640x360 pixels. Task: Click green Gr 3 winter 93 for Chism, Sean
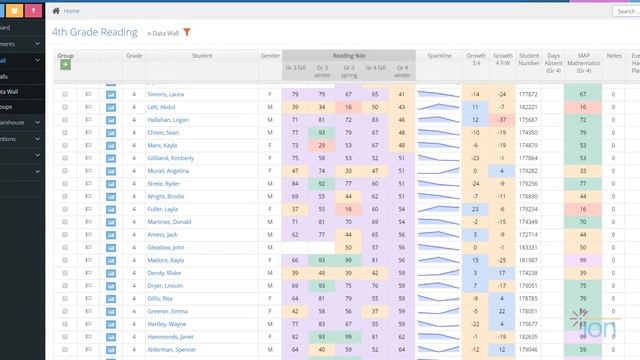click(322, 133)
